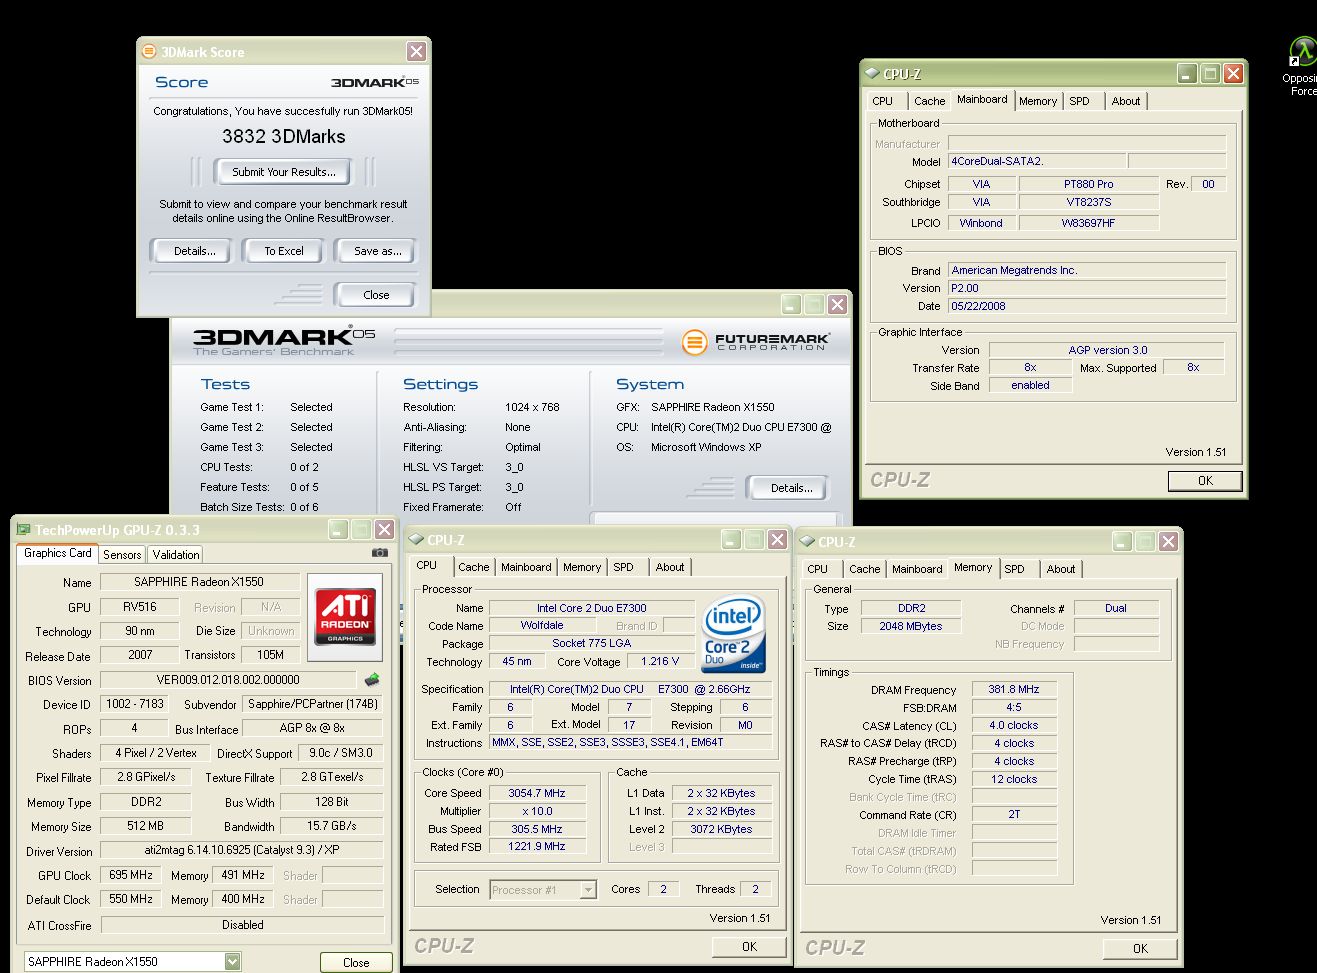The height and width of the screenshot is (973, 1317).
Task: Export score with To Excel button
Action: point(284,251)
